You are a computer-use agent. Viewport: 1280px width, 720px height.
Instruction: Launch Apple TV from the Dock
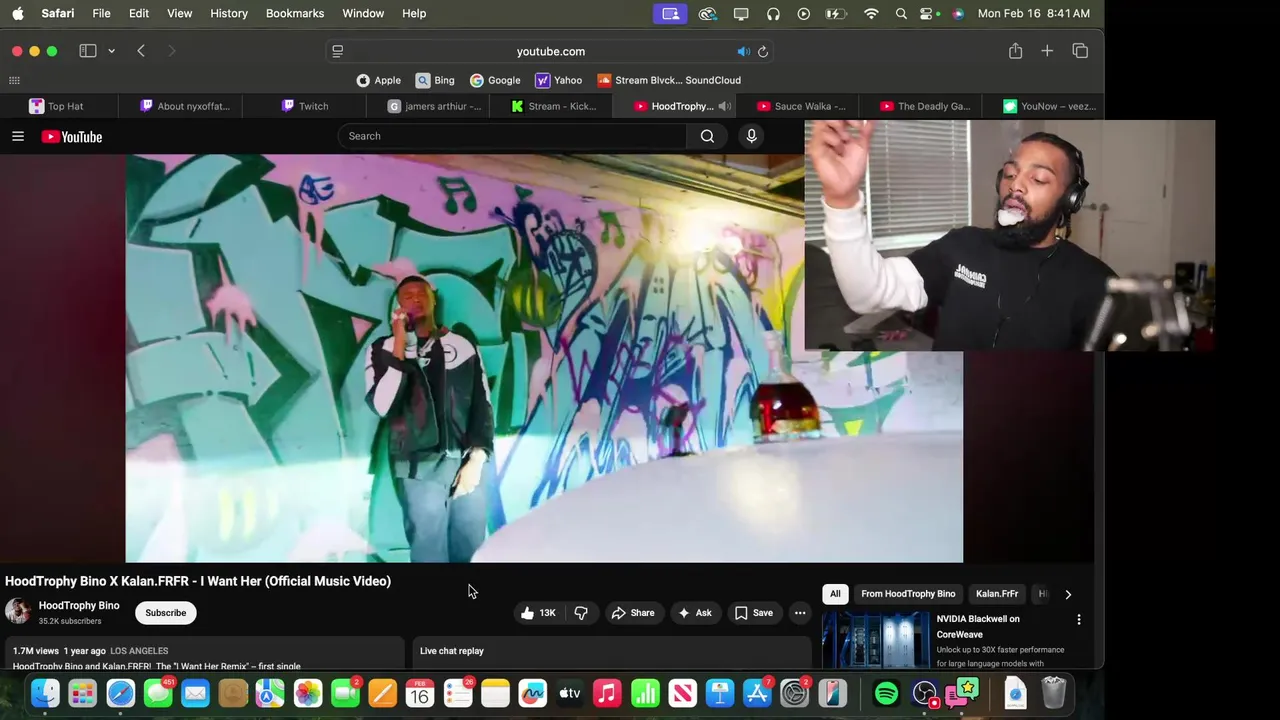click(570, 693)
